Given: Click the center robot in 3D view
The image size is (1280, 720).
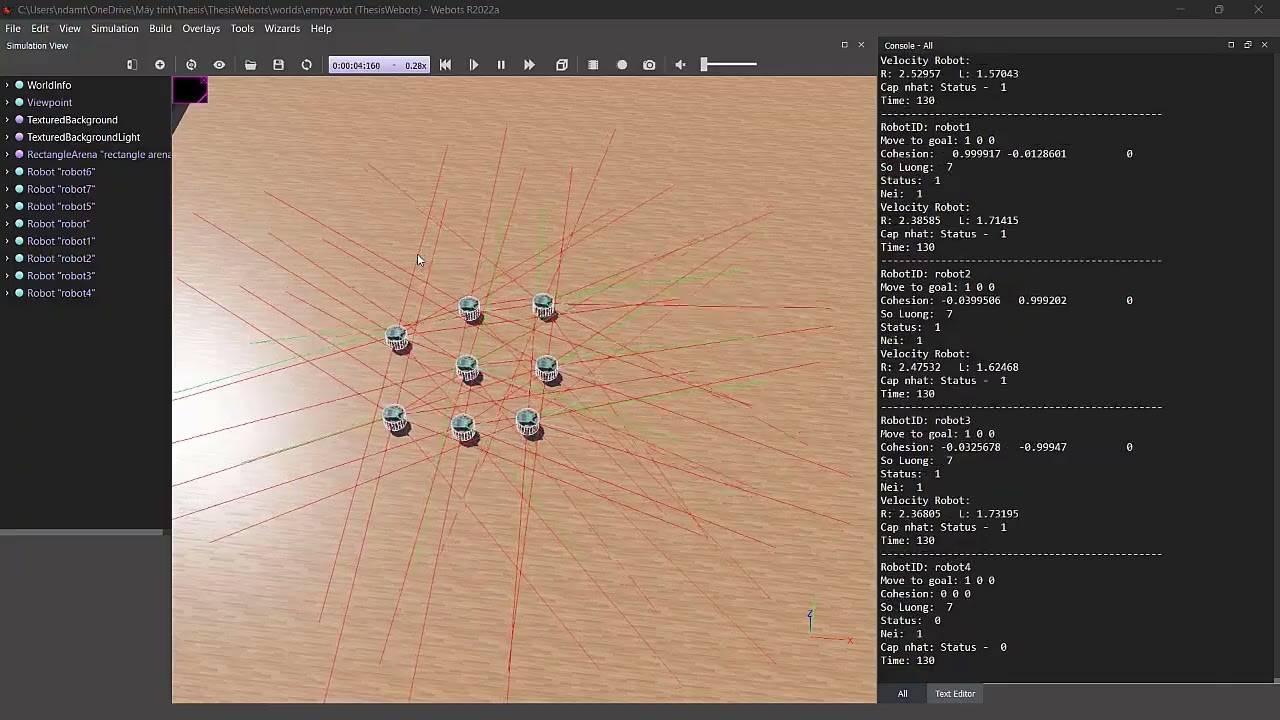Looking at the screenshot, I should coord(467,369).
